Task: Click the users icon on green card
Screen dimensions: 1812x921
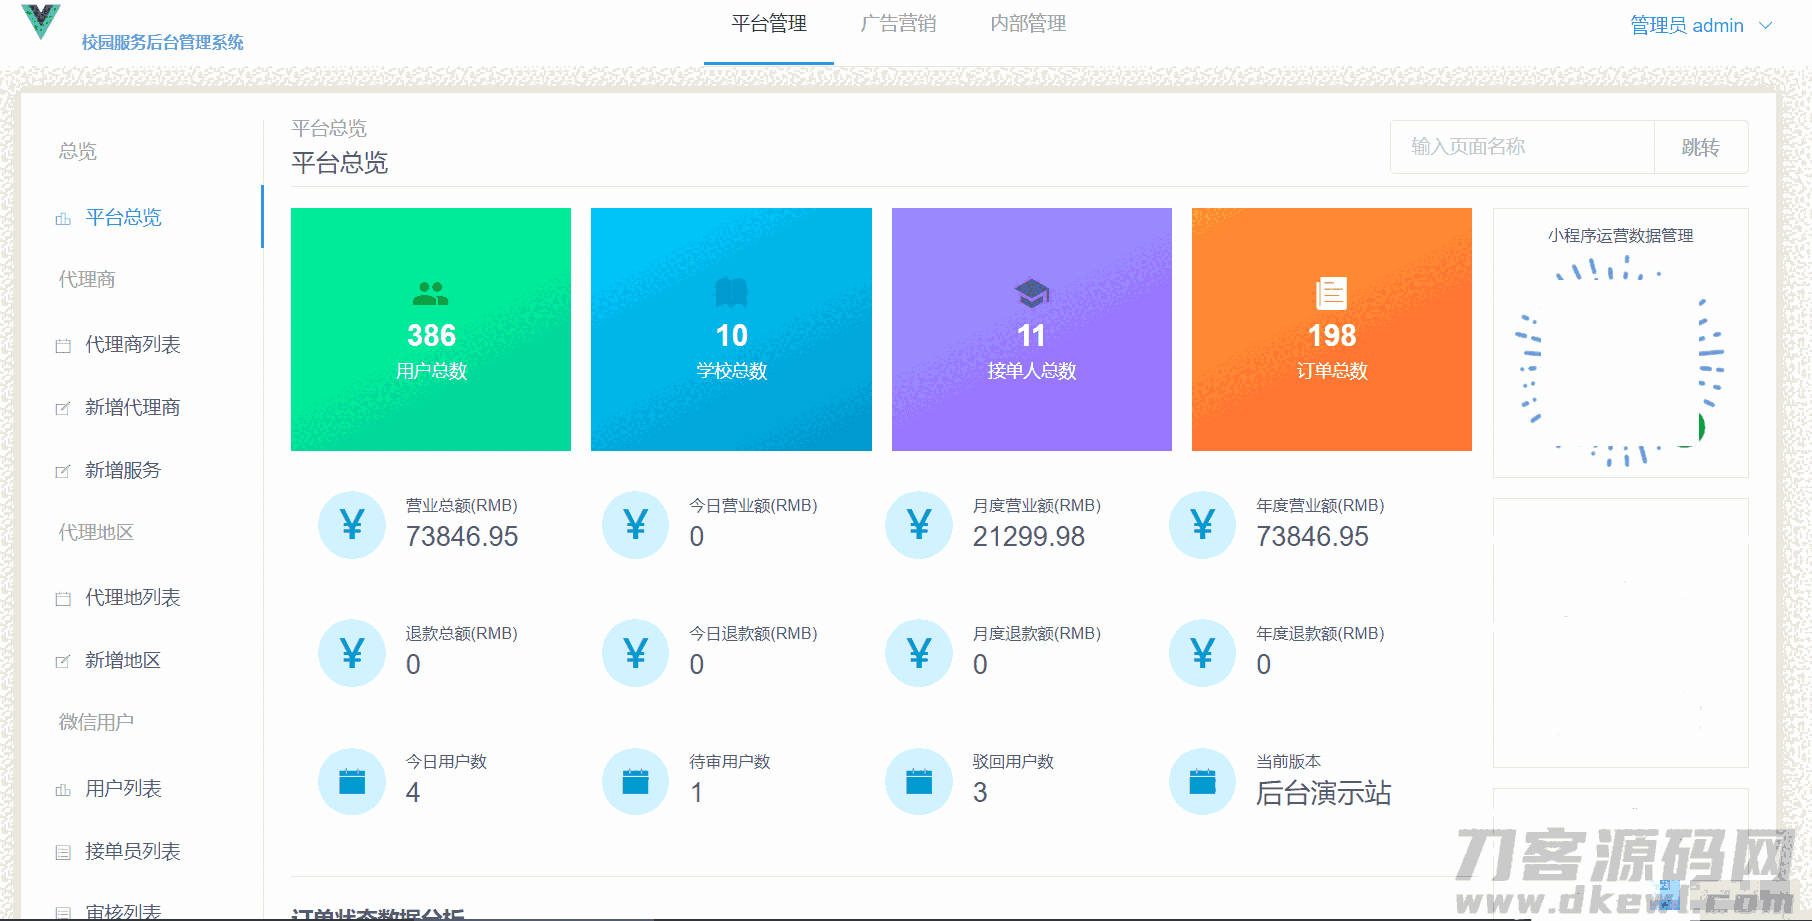Action: (431, 293)
